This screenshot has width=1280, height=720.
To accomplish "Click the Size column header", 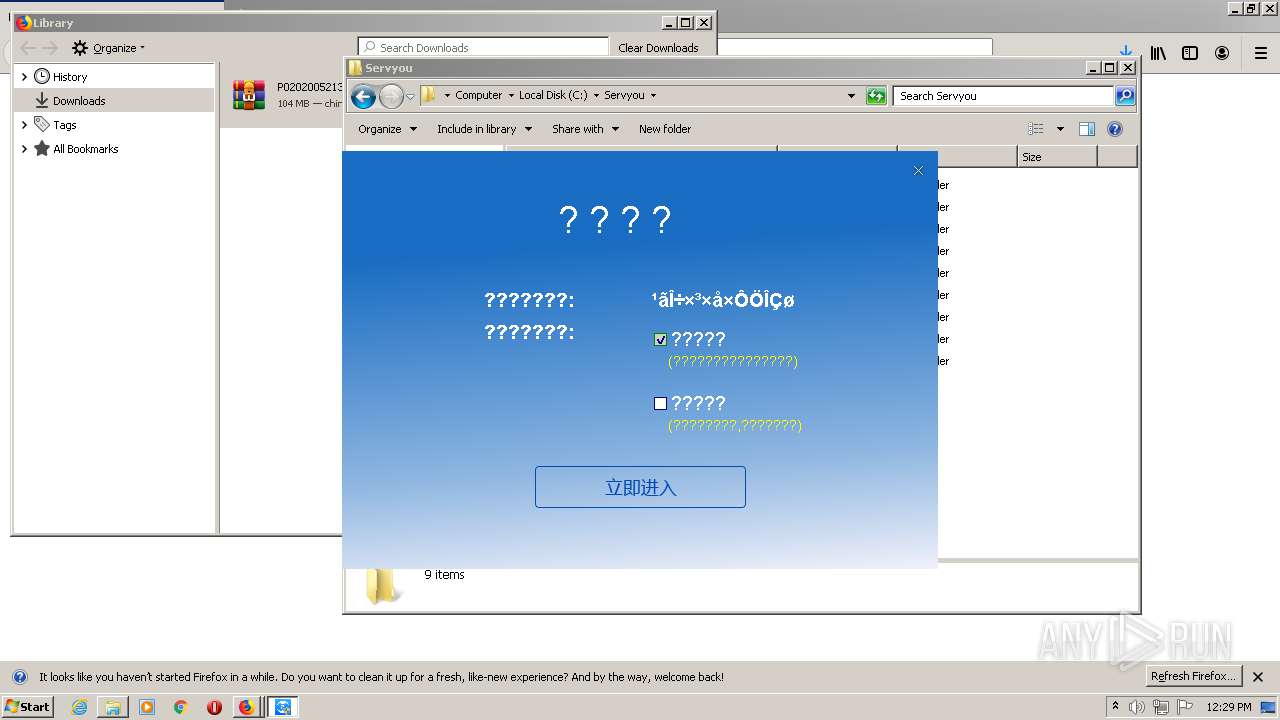I will (1057, 157).
